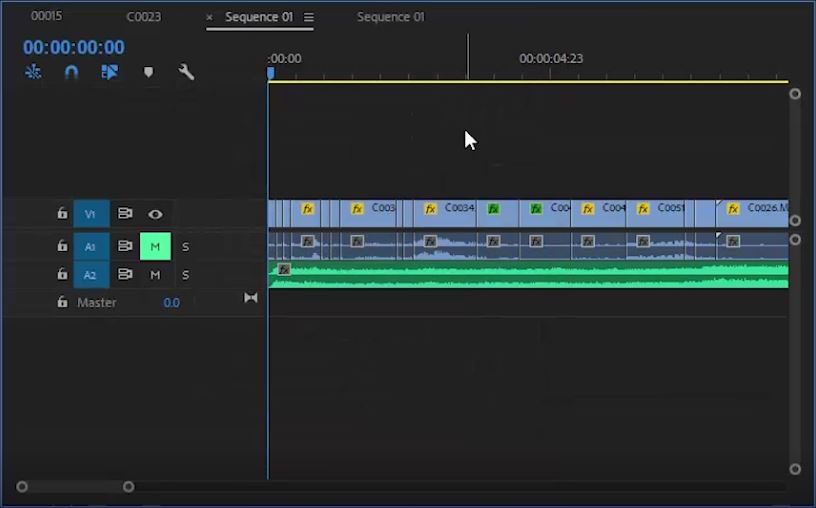Open the wrench Timeline display settings
This screenshot has width=816, height=508.
[186, 72]
